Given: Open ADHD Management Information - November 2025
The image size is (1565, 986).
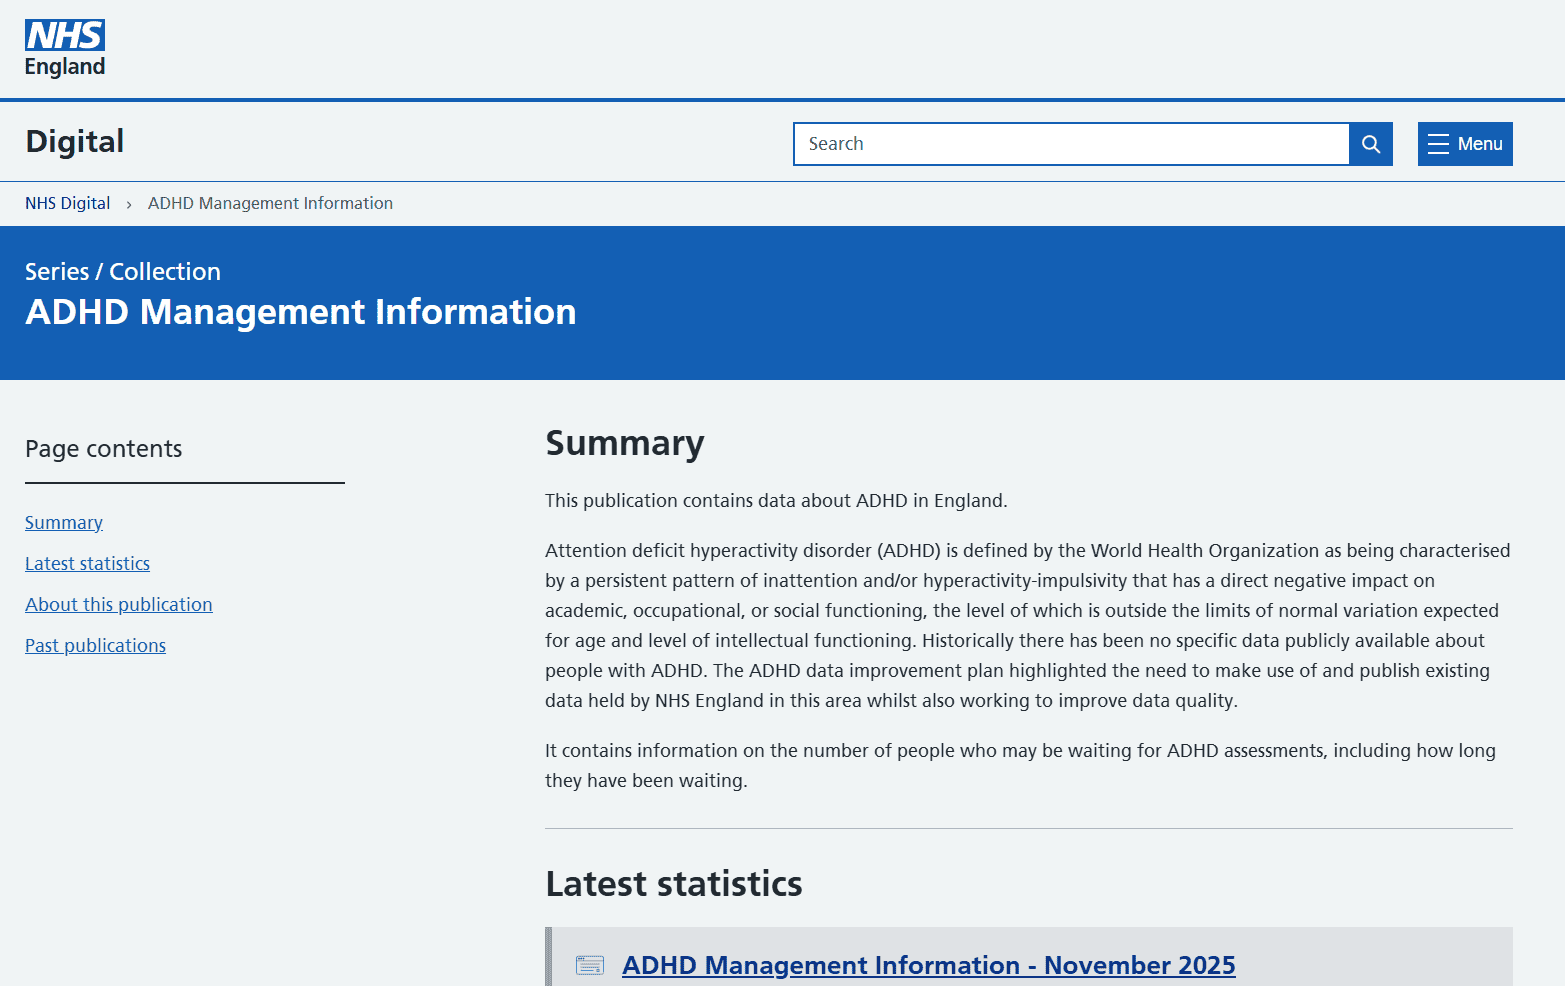Looking at the screenshot, I should [928, 965].
